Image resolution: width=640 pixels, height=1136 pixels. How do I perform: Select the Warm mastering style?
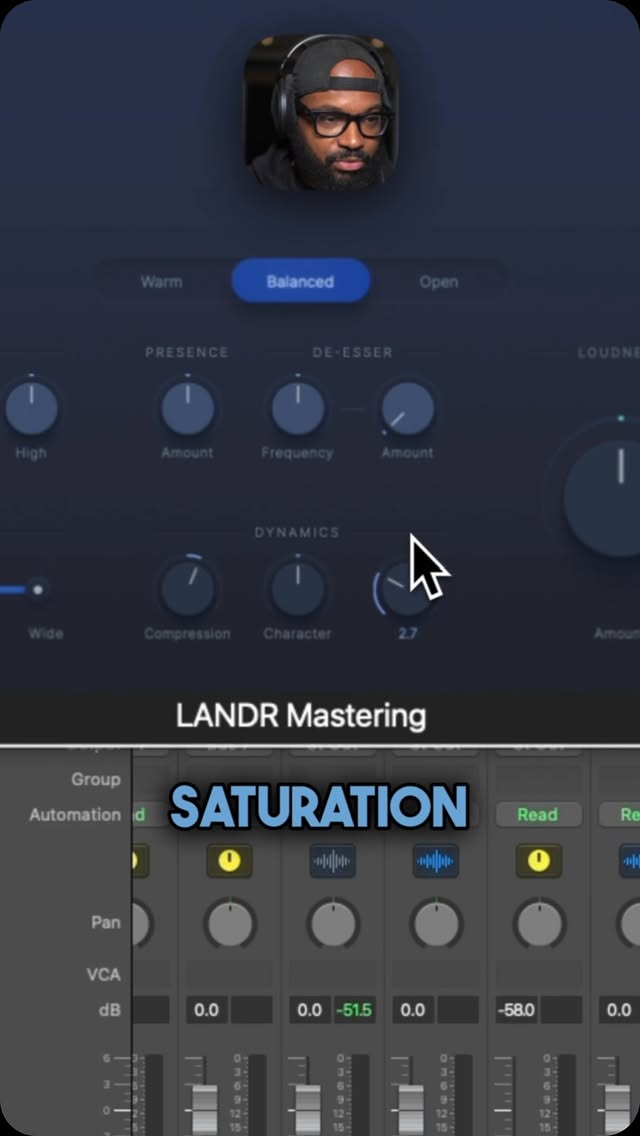pos(162,282)
